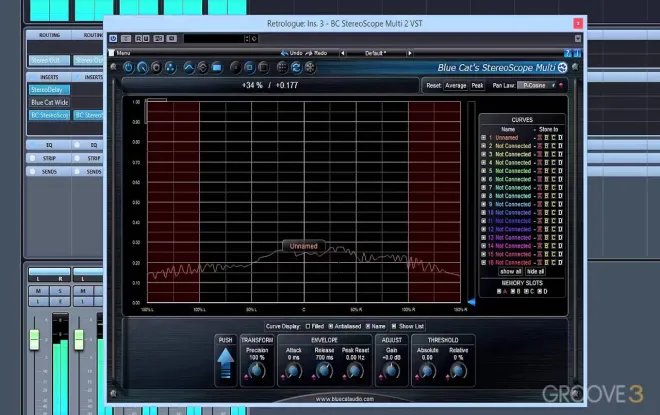Reset the Peak values
This screenshot has width=660, height=415.
(x=477, y=85)
